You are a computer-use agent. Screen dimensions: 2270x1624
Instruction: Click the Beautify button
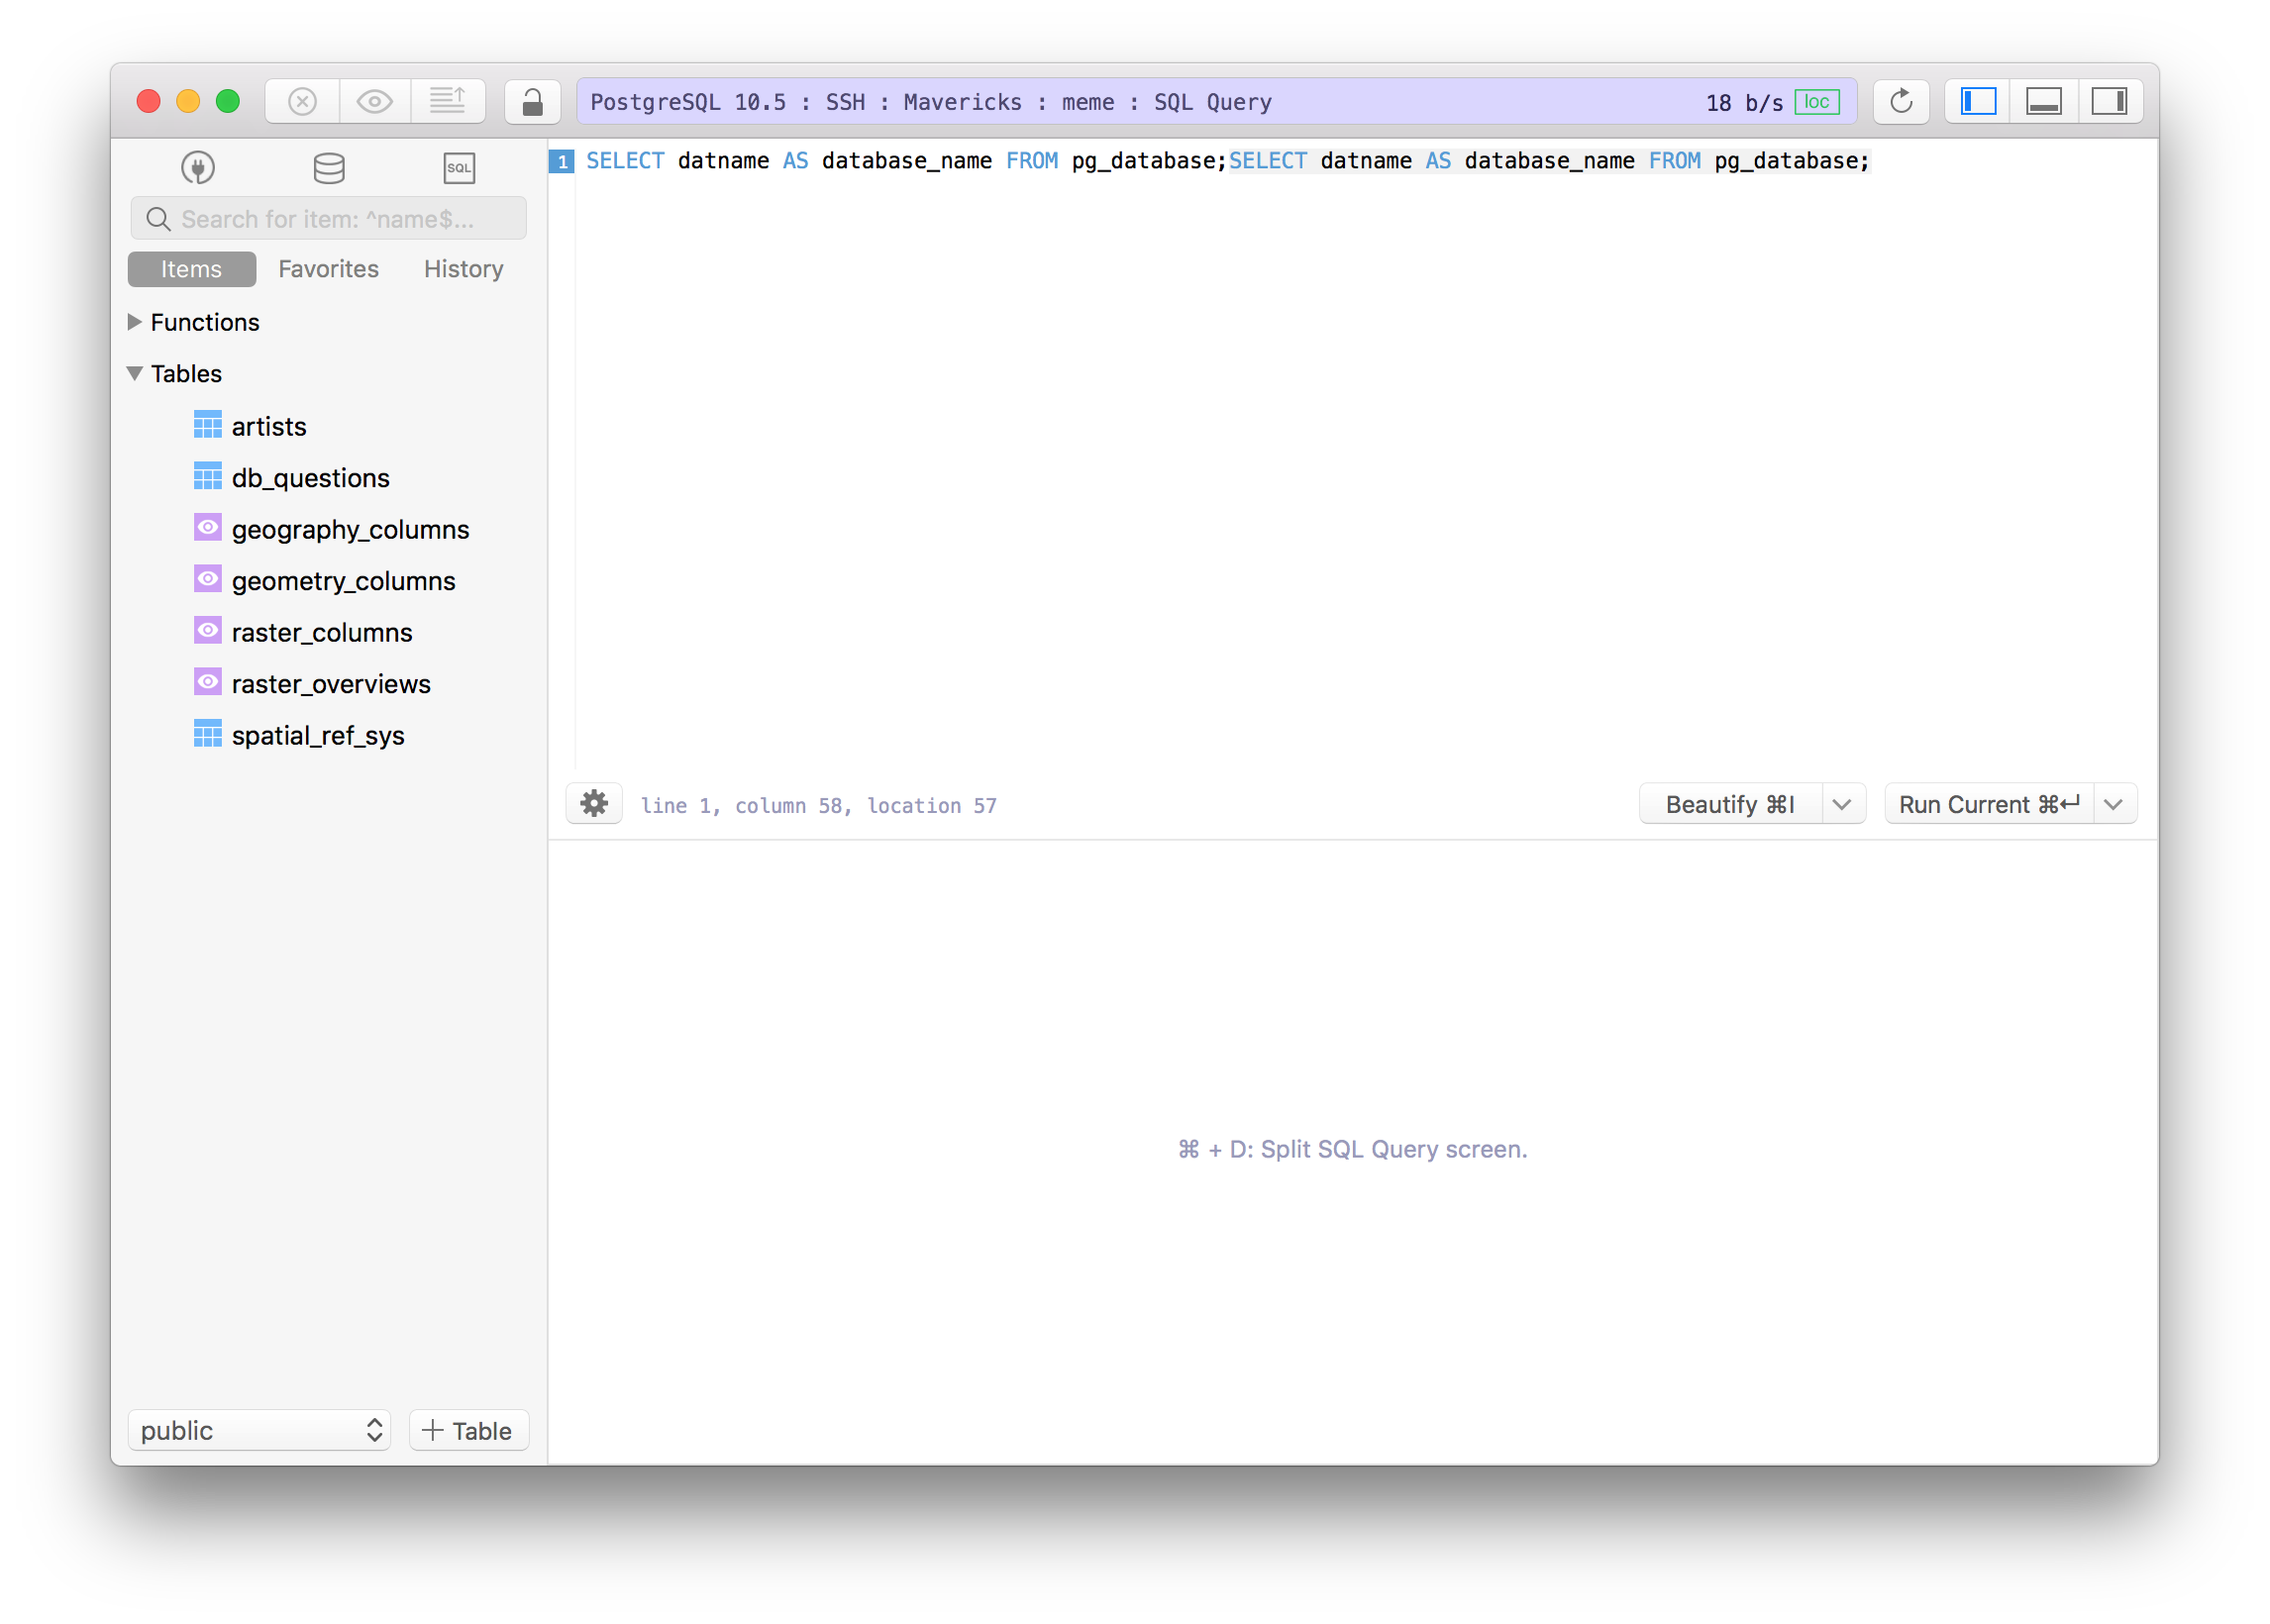[1730, 803]
